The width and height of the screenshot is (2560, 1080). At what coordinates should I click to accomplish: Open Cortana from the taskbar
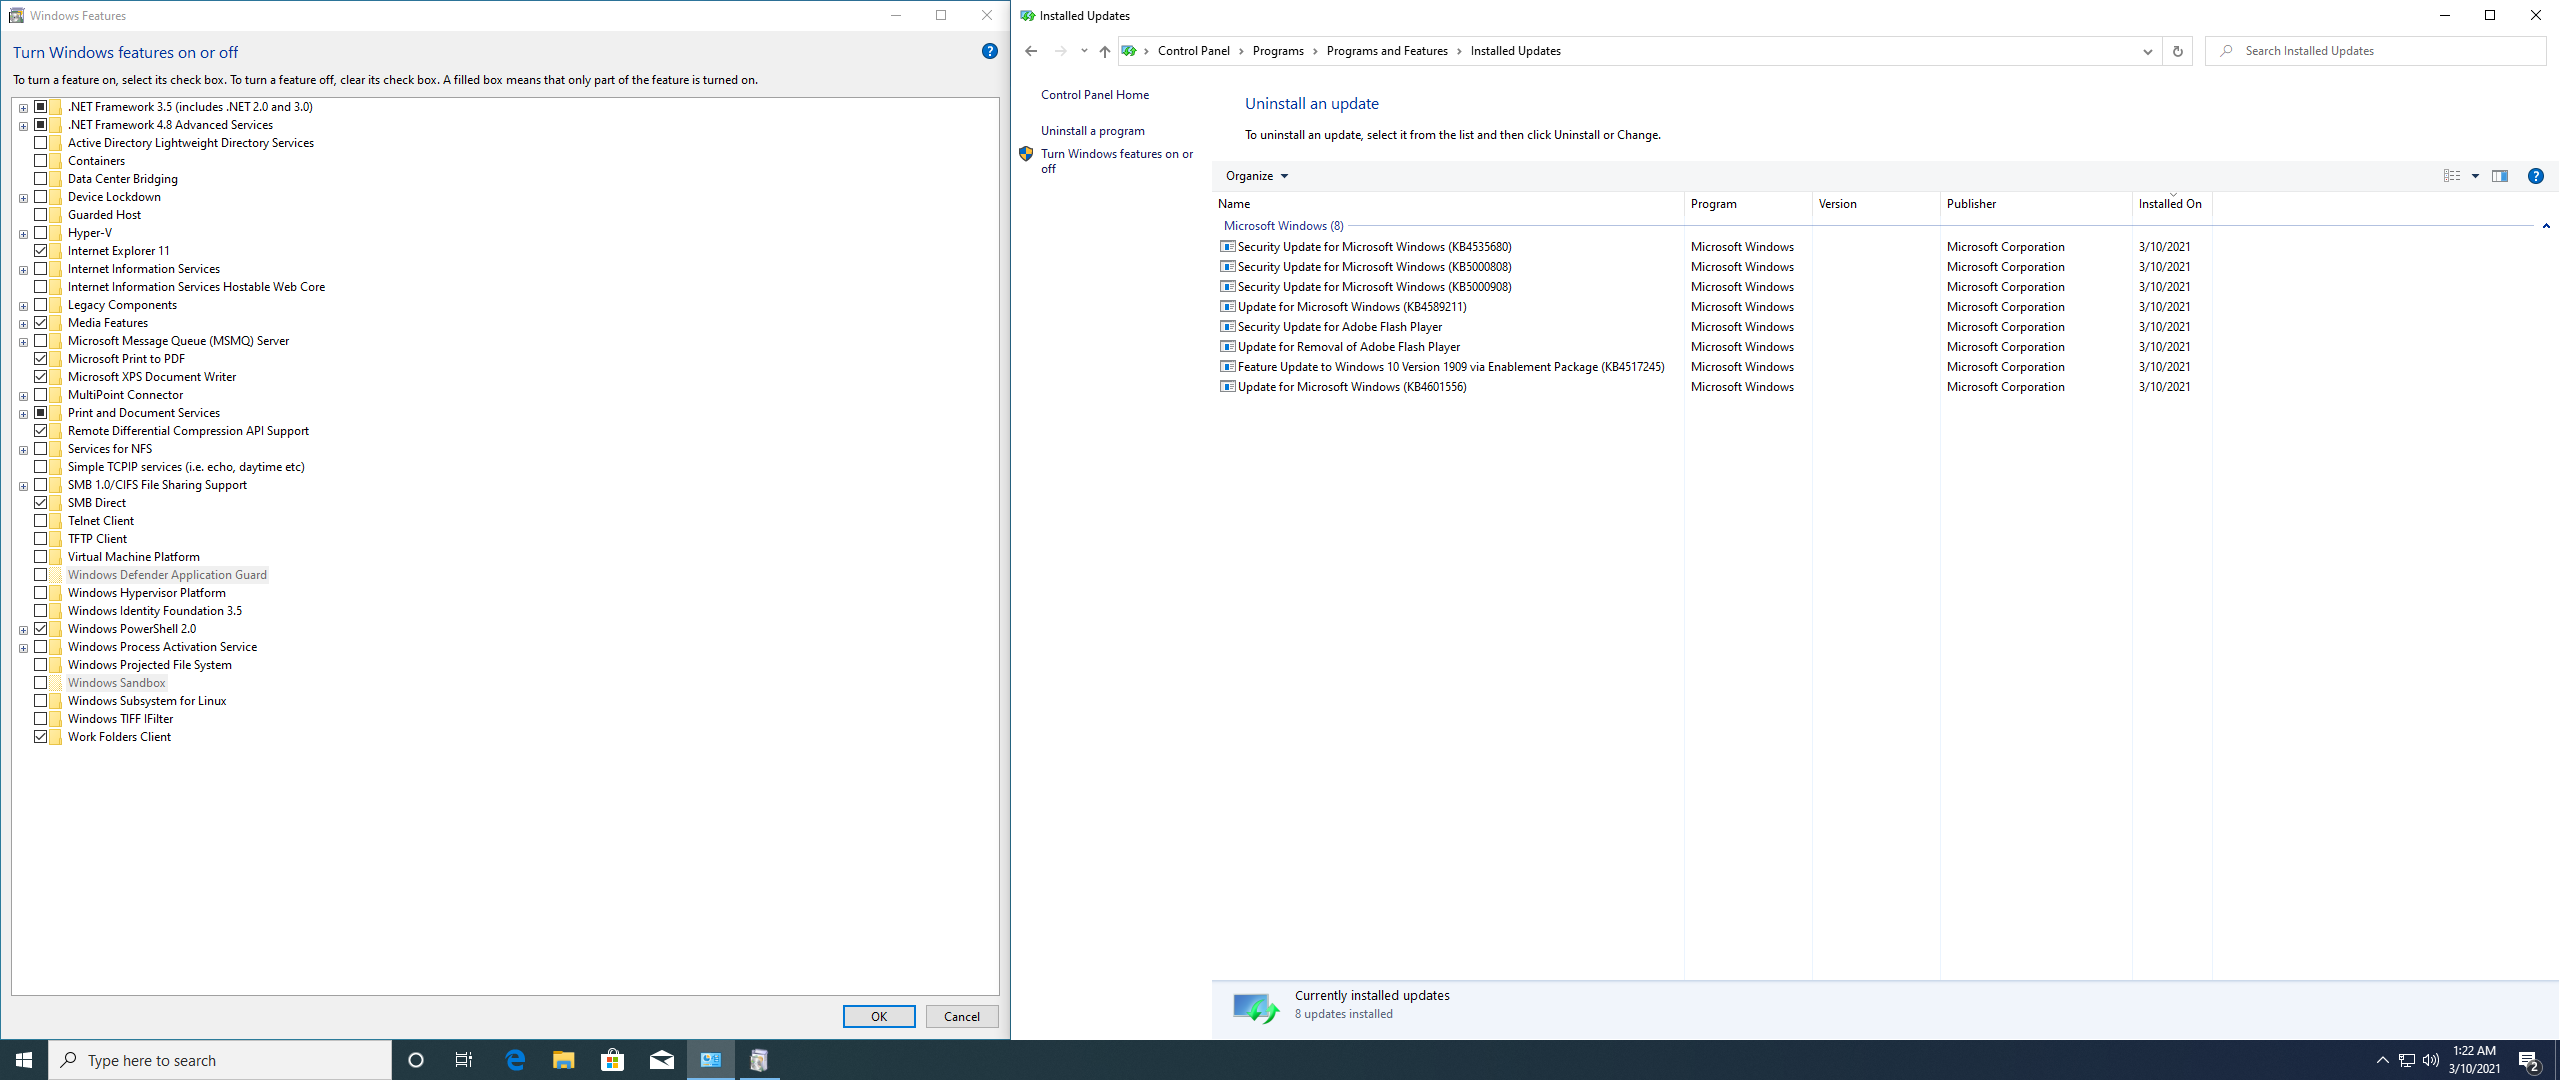(x=416, y=1060)
